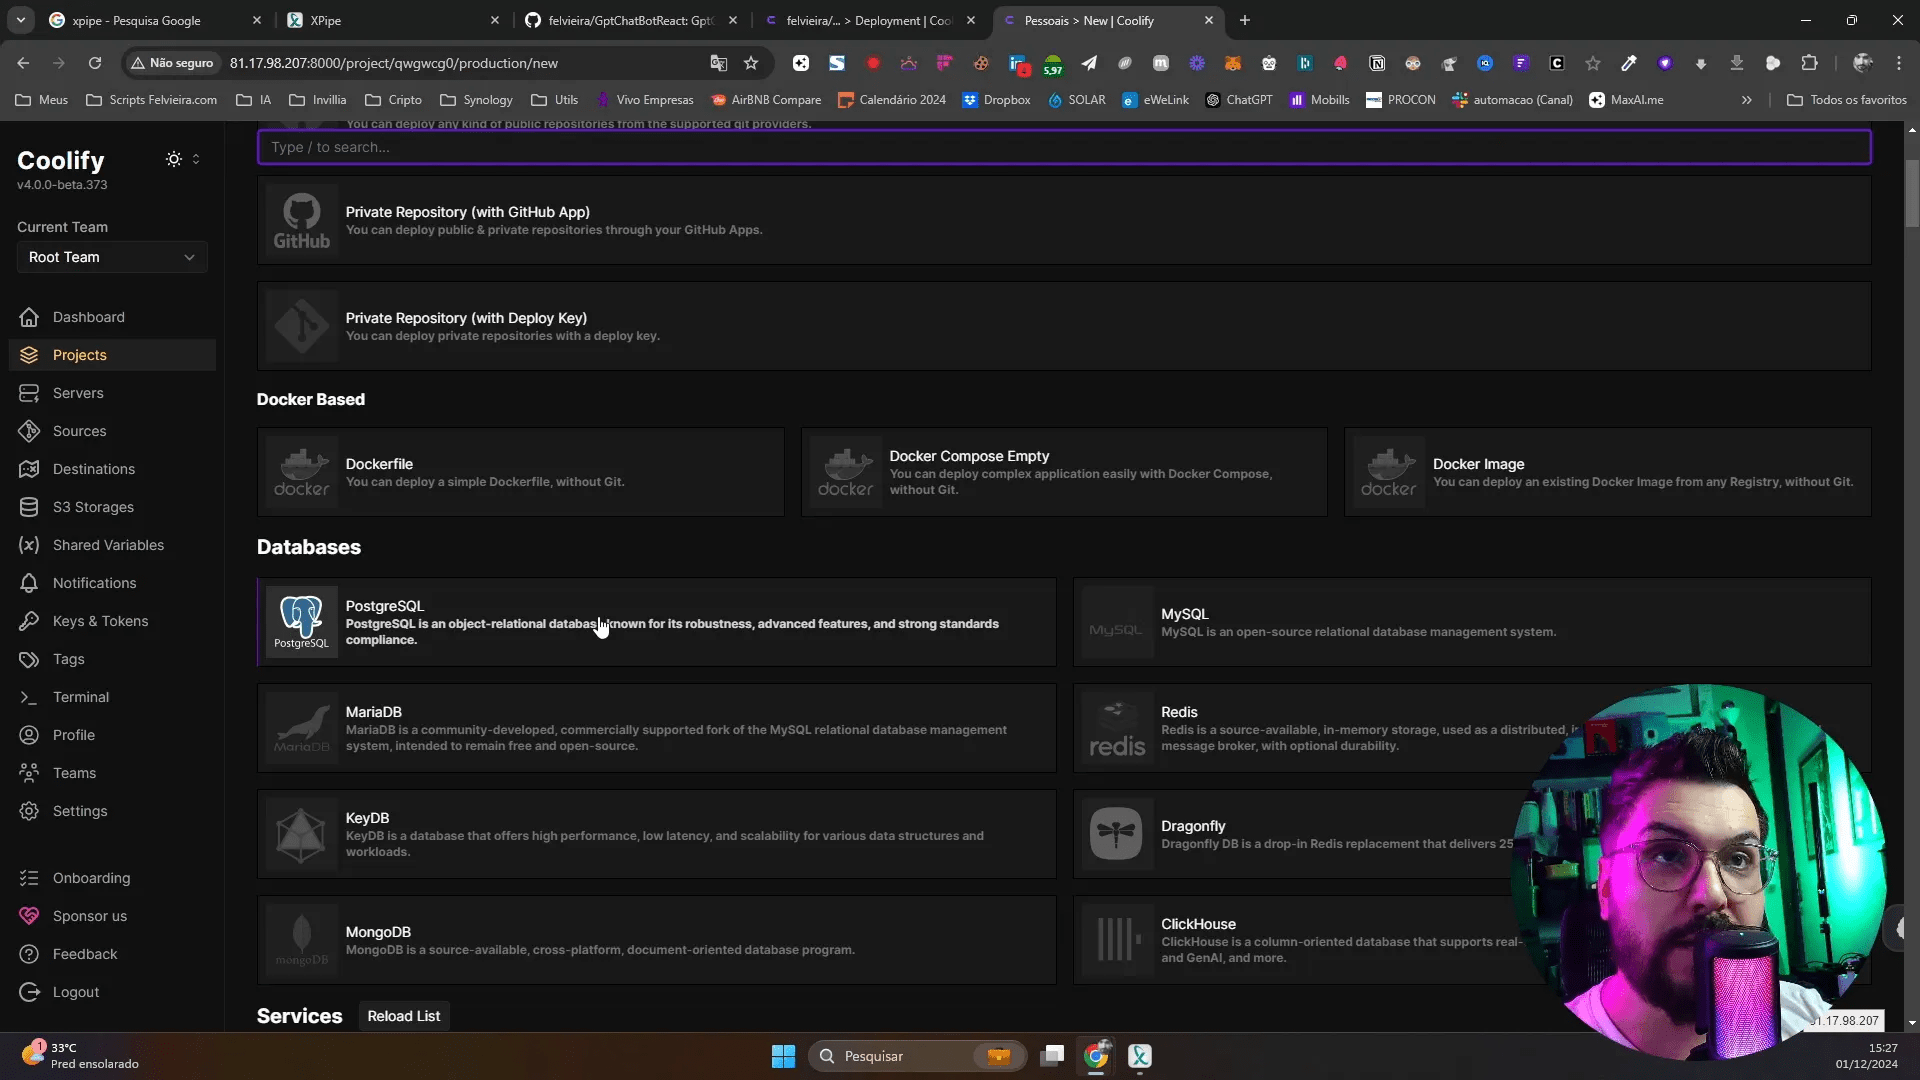Choose Dockerfile deployment option
The image size is (1920, 1080).
520,472
